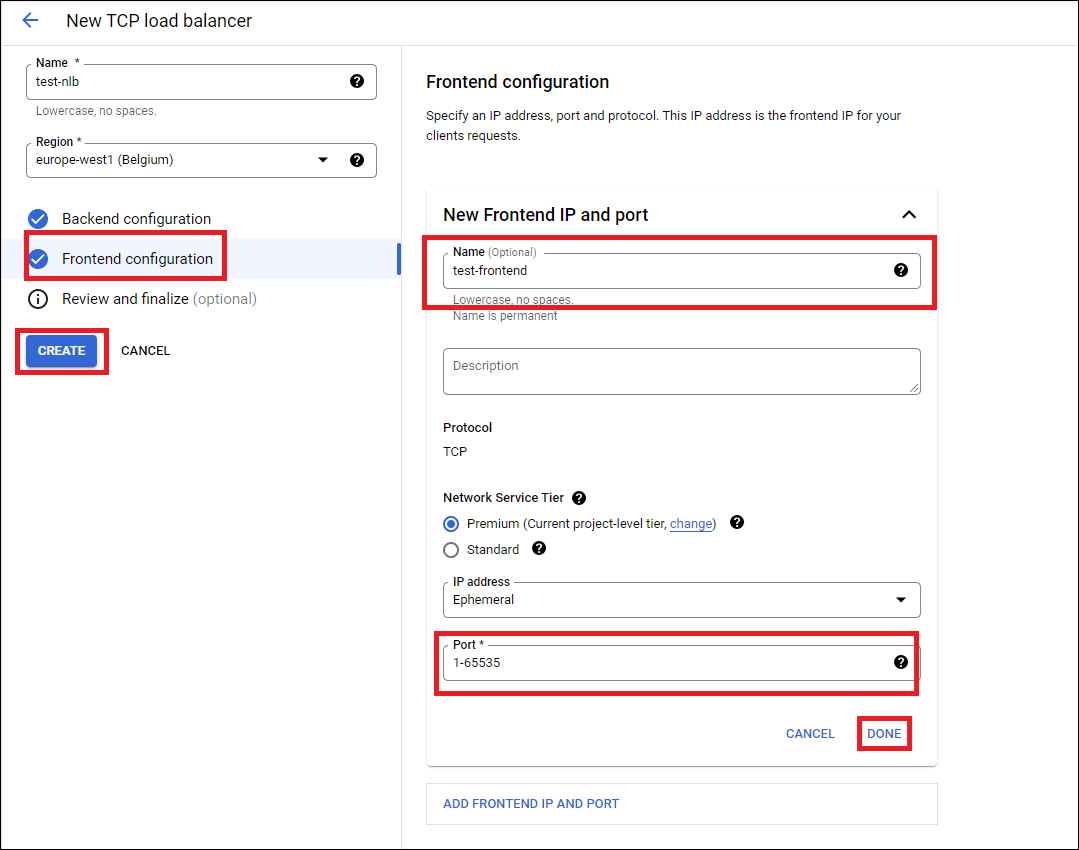Click help icon beside frontend Name field
The width and height of the screenshot is (1079, 850).
(x=901, y=270)
